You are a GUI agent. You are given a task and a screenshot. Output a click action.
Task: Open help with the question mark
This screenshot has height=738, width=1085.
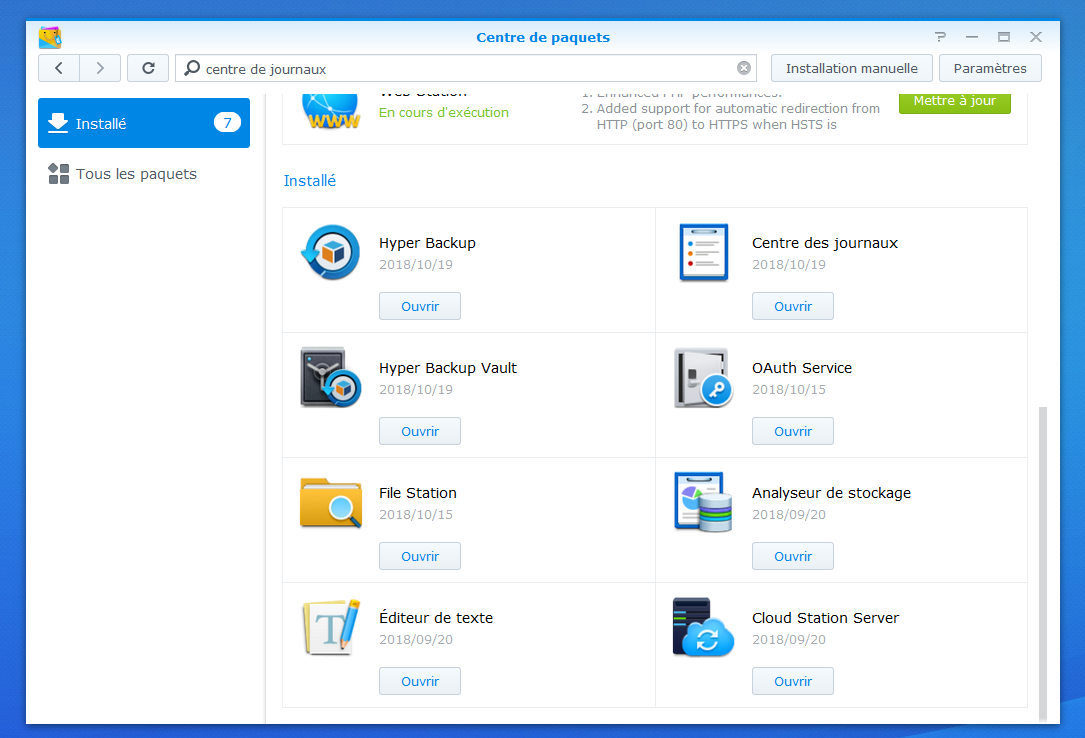[x=940, y=37]
